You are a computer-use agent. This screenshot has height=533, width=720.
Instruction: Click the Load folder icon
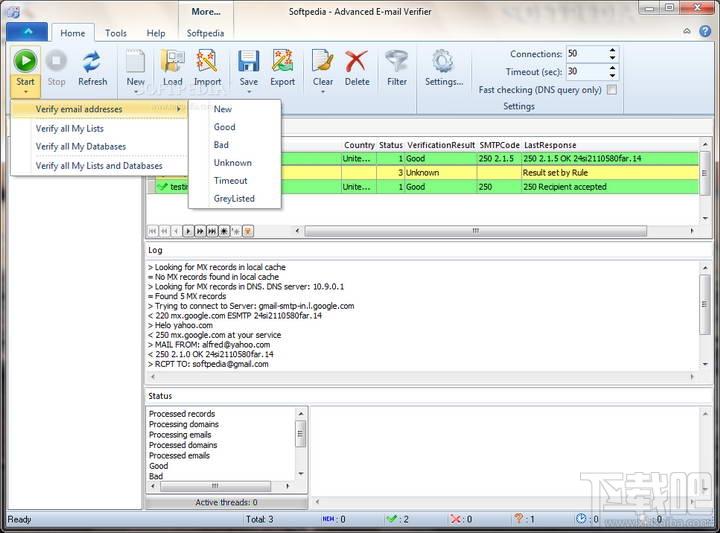173,61
